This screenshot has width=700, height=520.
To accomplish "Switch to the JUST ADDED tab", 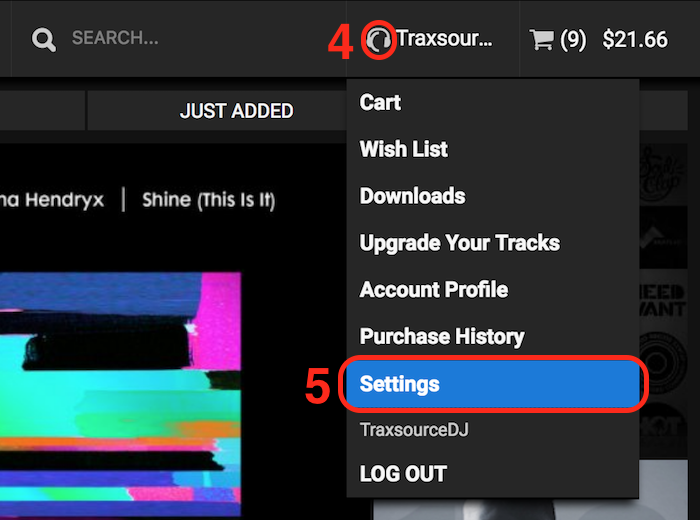I will (x=236, y=111).
